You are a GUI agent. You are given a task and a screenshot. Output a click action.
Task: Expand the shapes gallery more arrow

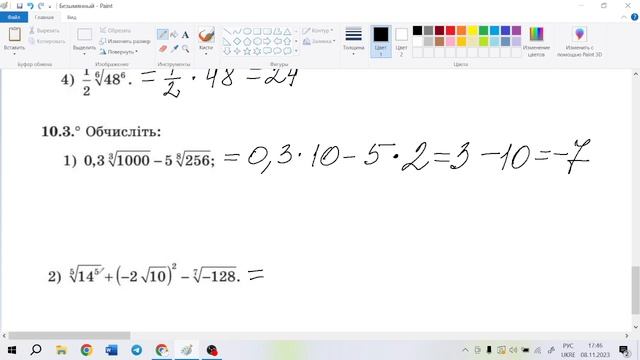pos(296,51)
